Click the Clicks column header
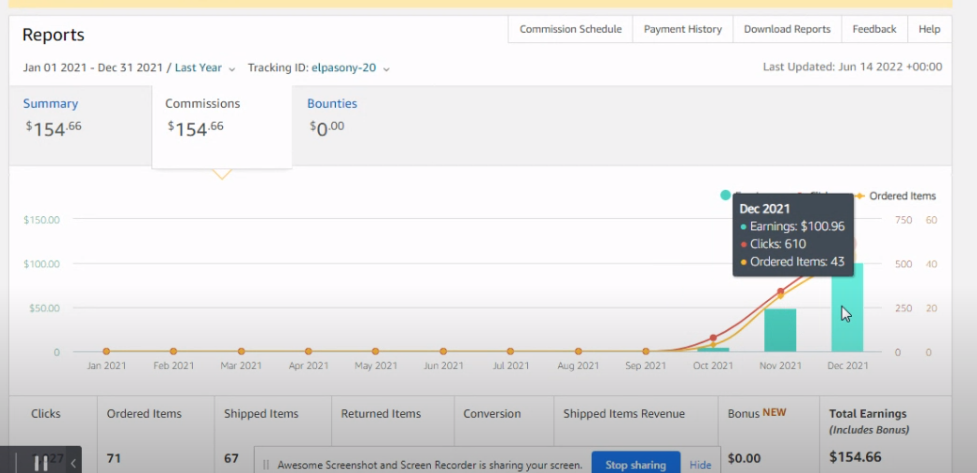 tap(45, 414)
